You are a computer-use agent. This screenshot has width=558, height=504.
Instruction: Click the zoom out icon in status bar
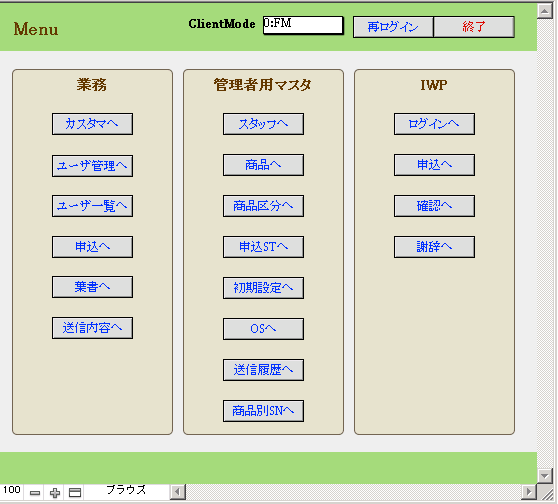point(35,493)
